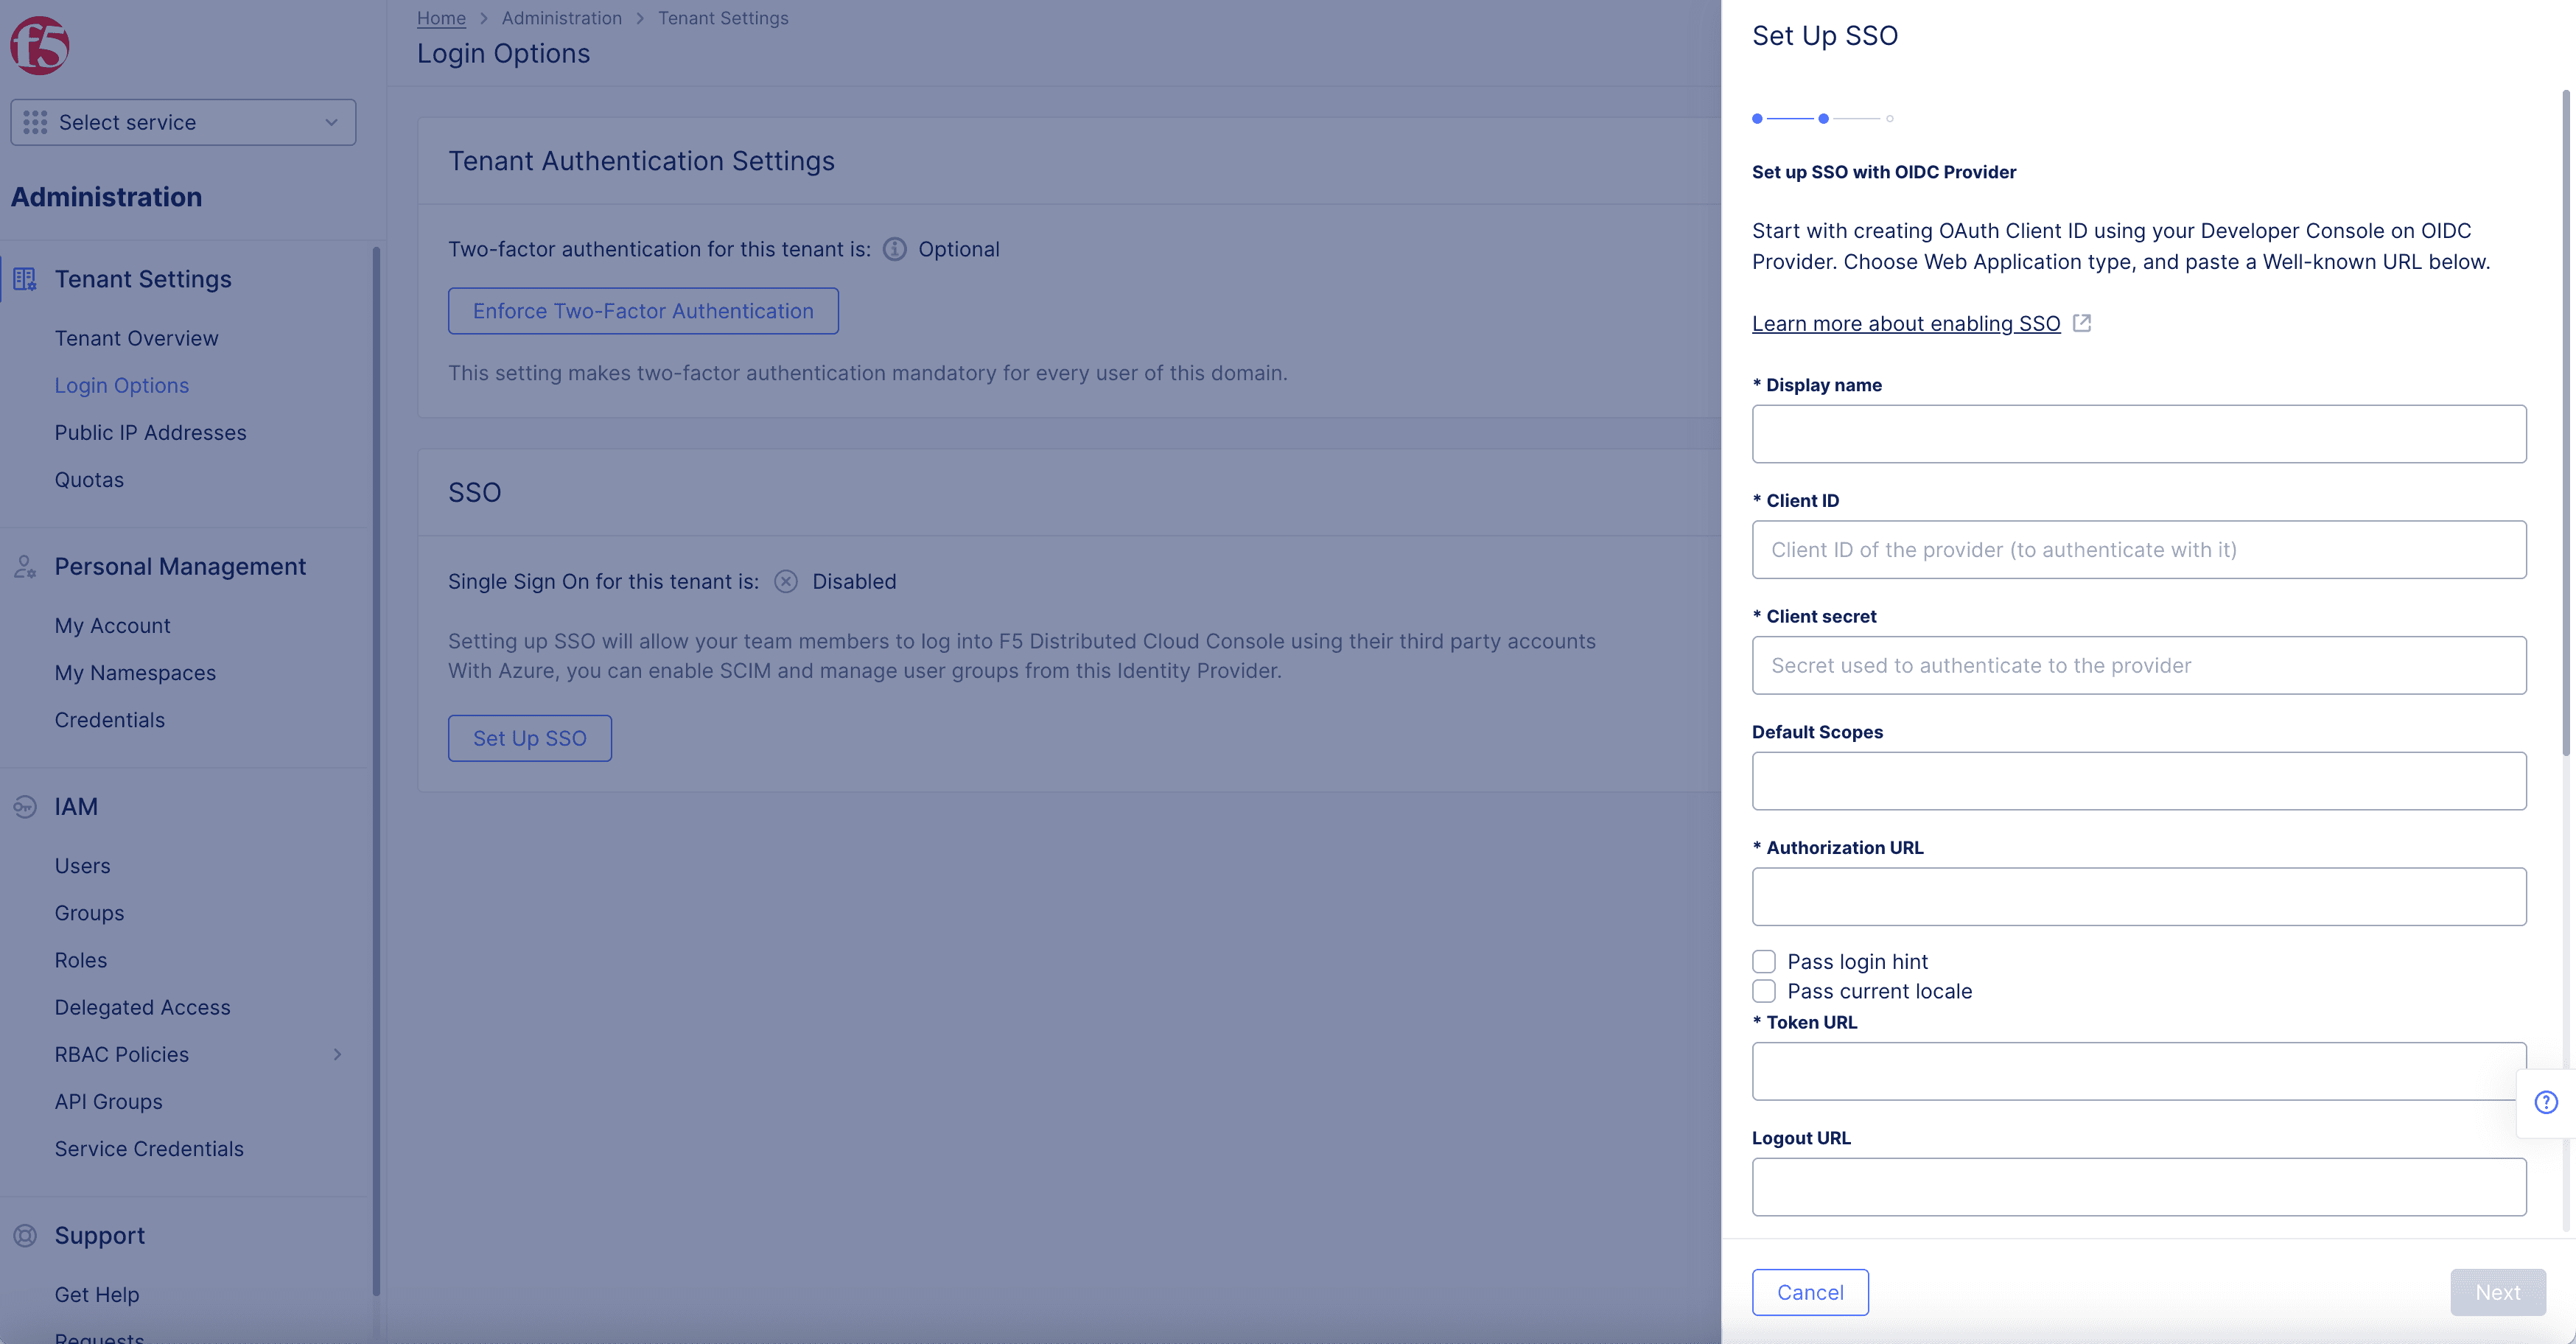This screenshot has height=1344, width=2576.
Task: Click the Support section heading
Action: [x=99, y=1235]
